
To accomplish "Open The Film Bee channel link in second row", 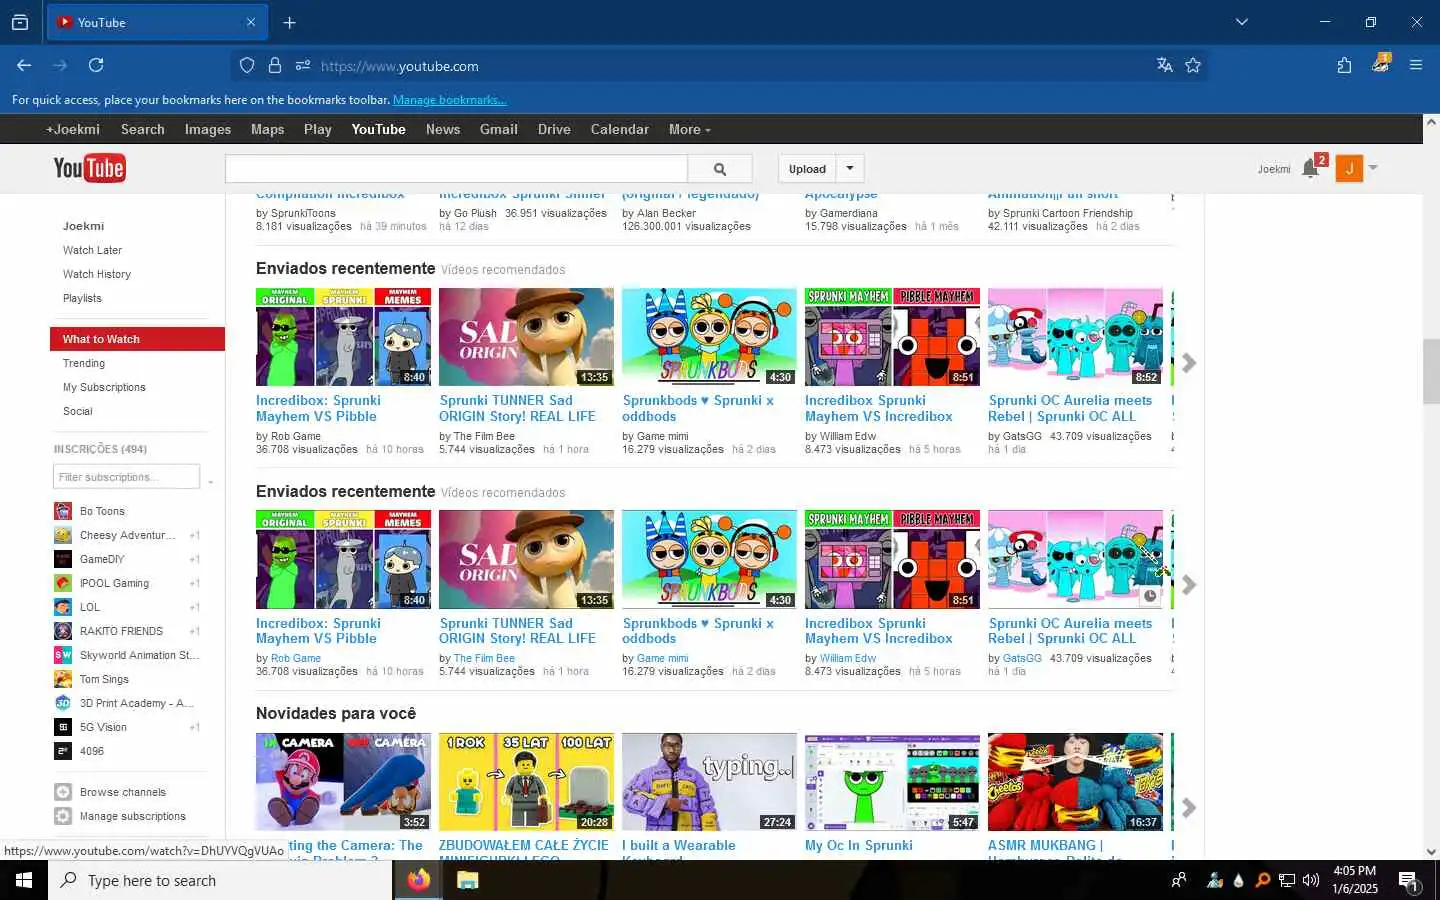I will (x=484, y=658).
